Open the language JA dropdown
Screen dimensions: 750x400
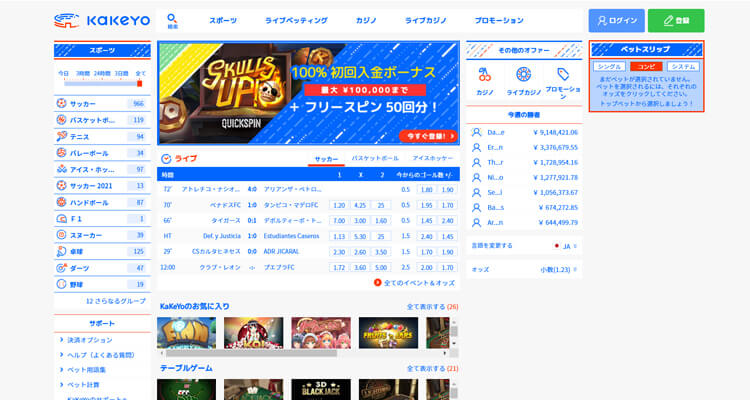pos(566,246)
